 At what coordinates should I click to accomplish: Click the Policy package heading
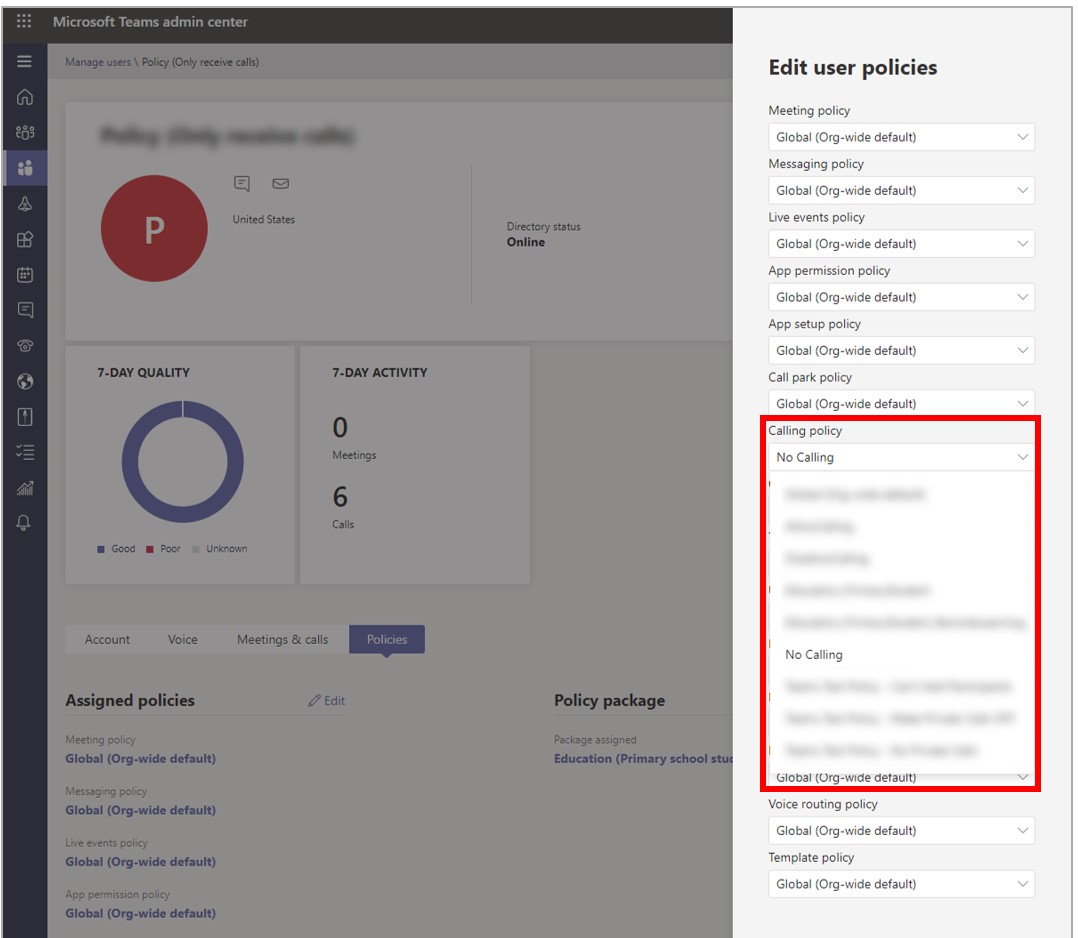pos(609,701)
